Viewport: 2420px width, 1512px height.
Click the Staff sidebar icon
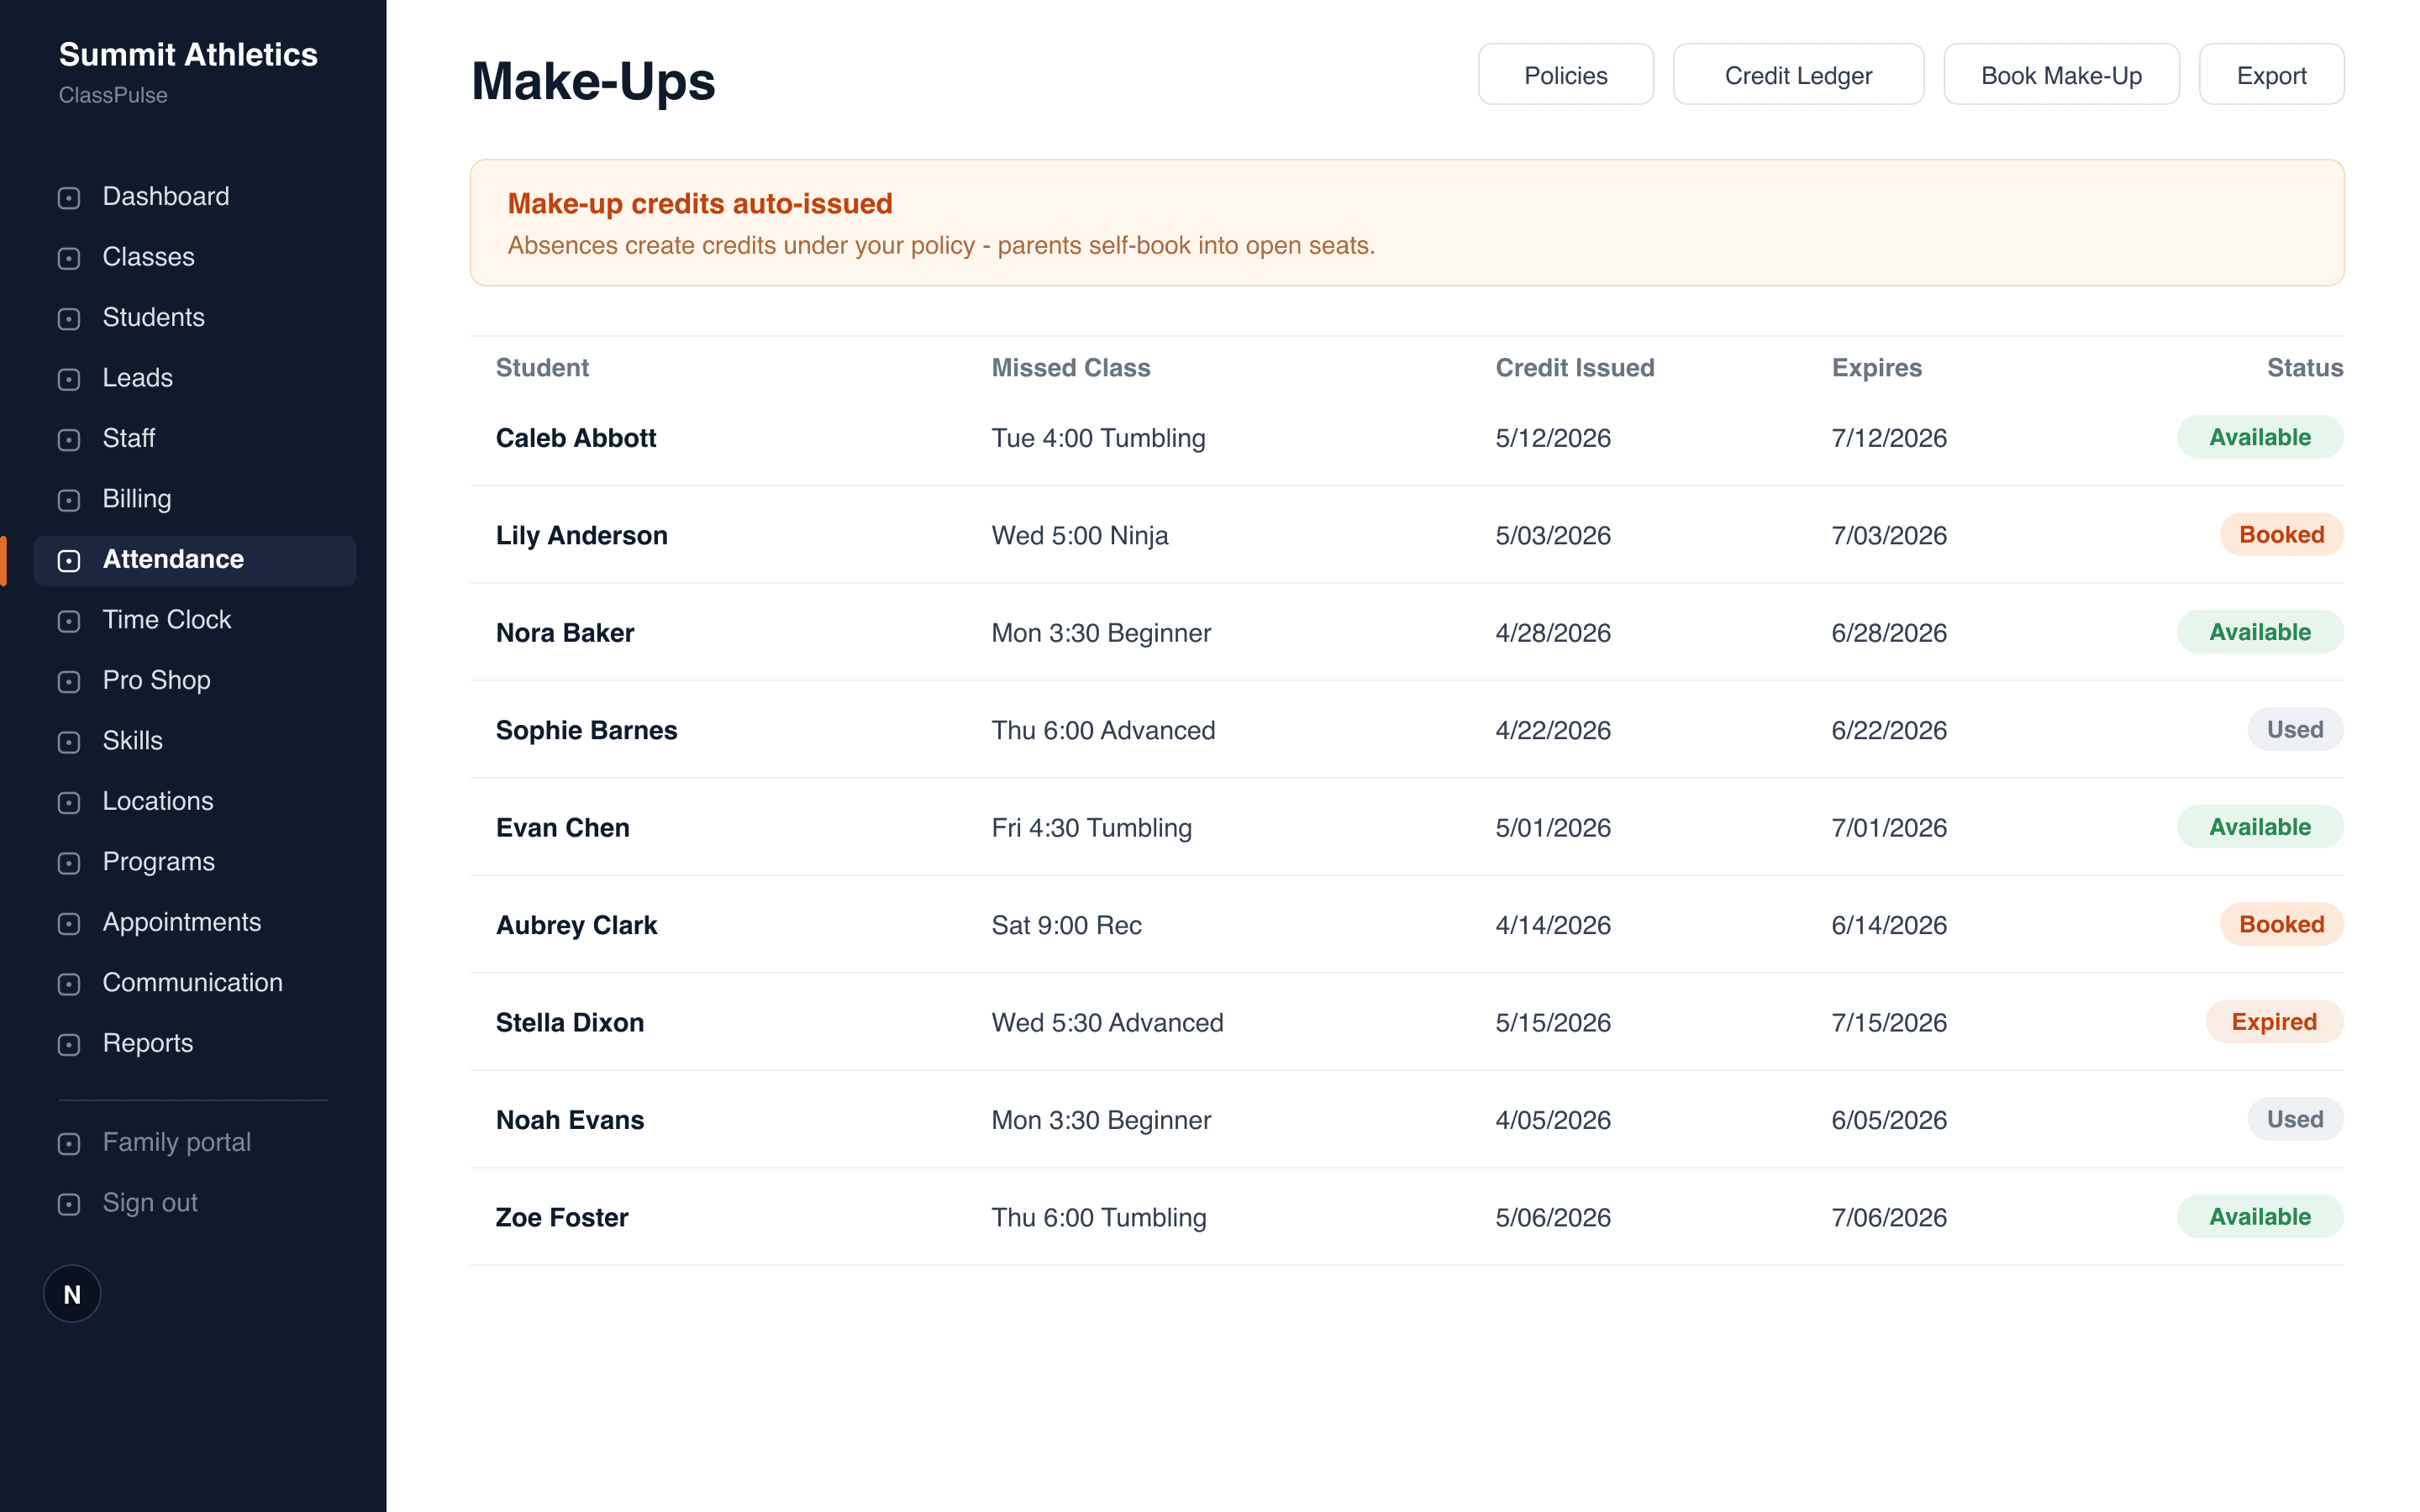click(x=69, y=440)
